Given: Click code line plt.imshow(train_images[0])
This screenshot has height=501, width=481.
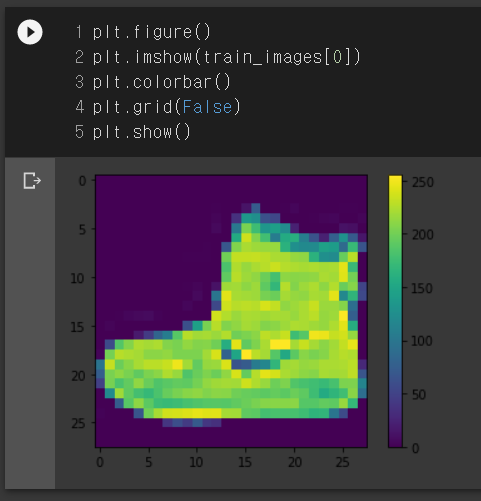Looking at the screenshot, I should pyautogui.click(x=227, y=57).
